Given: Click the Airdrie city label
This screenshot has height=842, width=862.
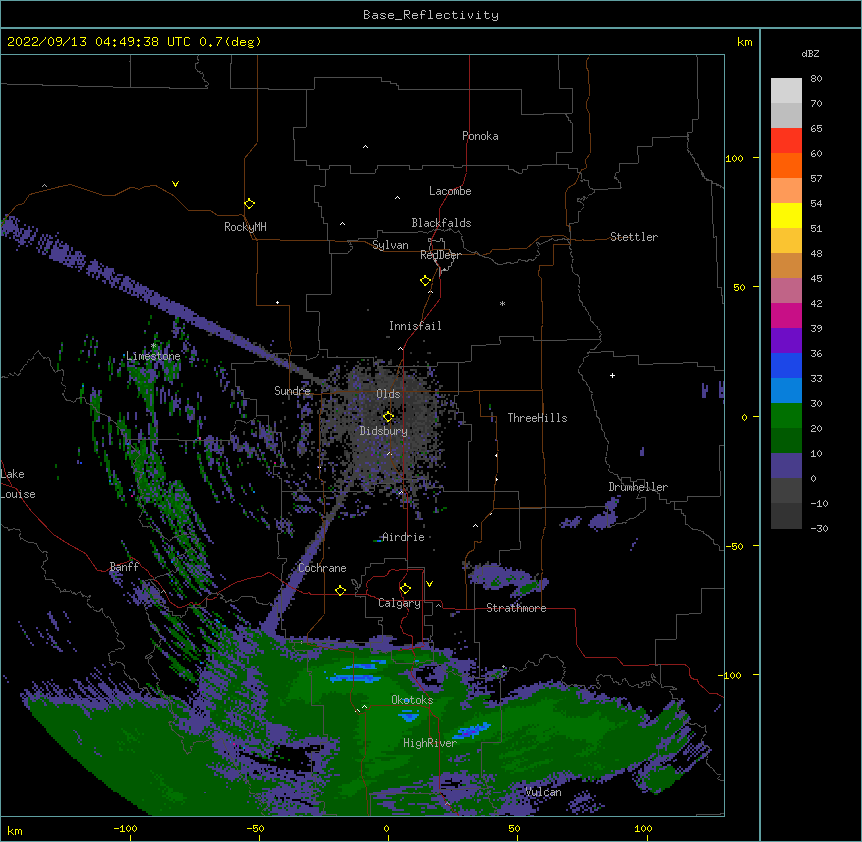Looking at the screenshot, I should coord(403,537).
